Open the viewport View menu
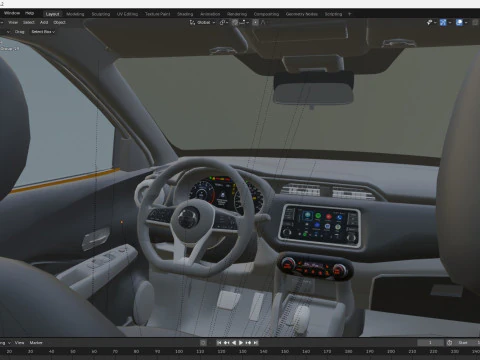Image resolution: width=480 pixels, height=360 pixels. [13, 22]
